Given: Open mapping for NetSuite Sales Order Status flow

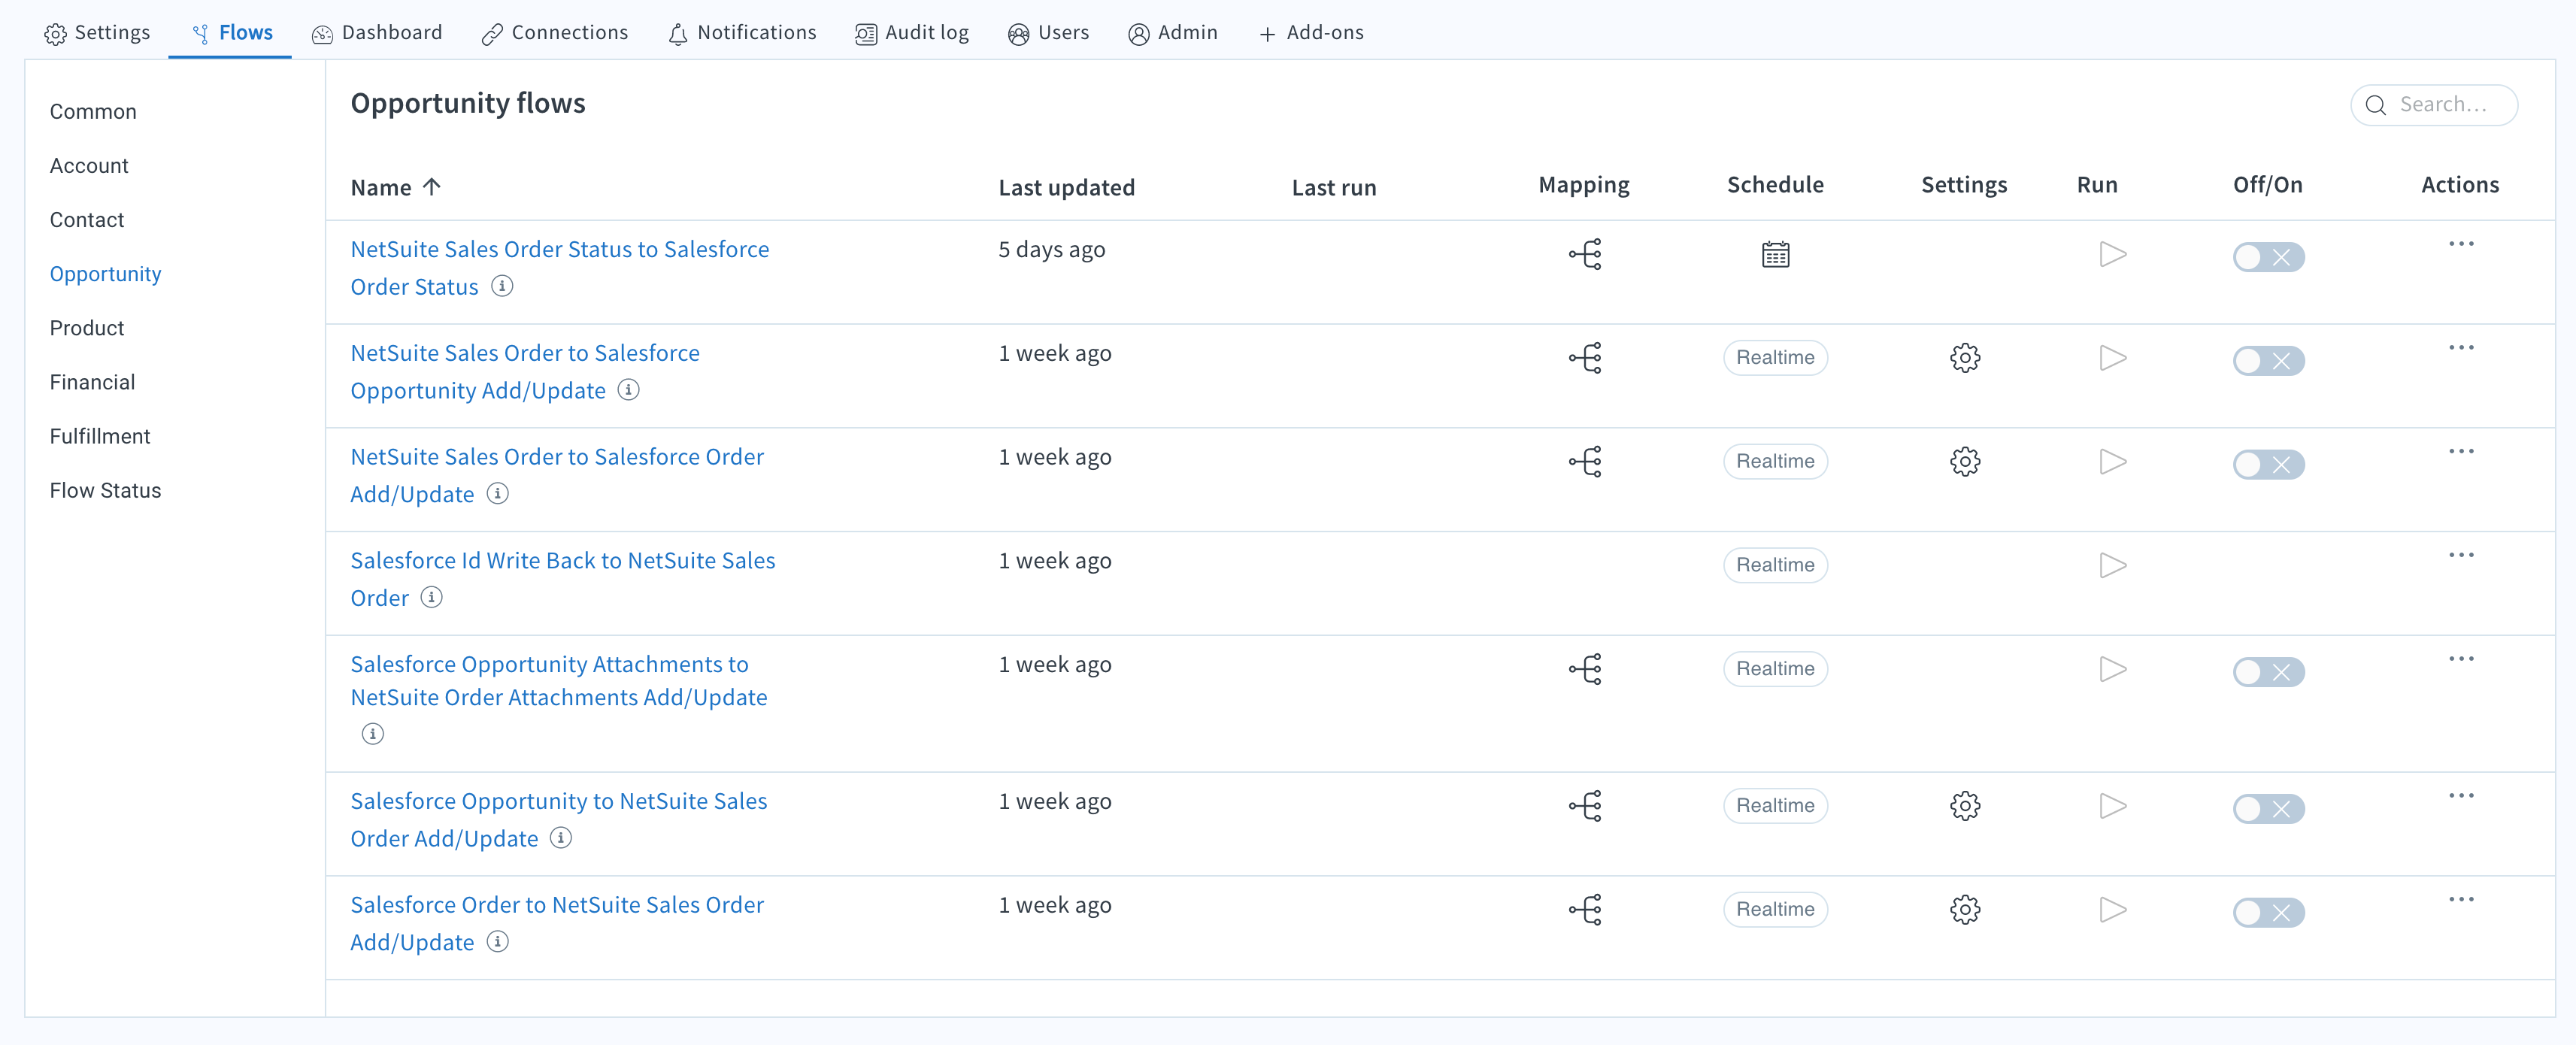Looking at the screenshot, I should point(1585,254).
